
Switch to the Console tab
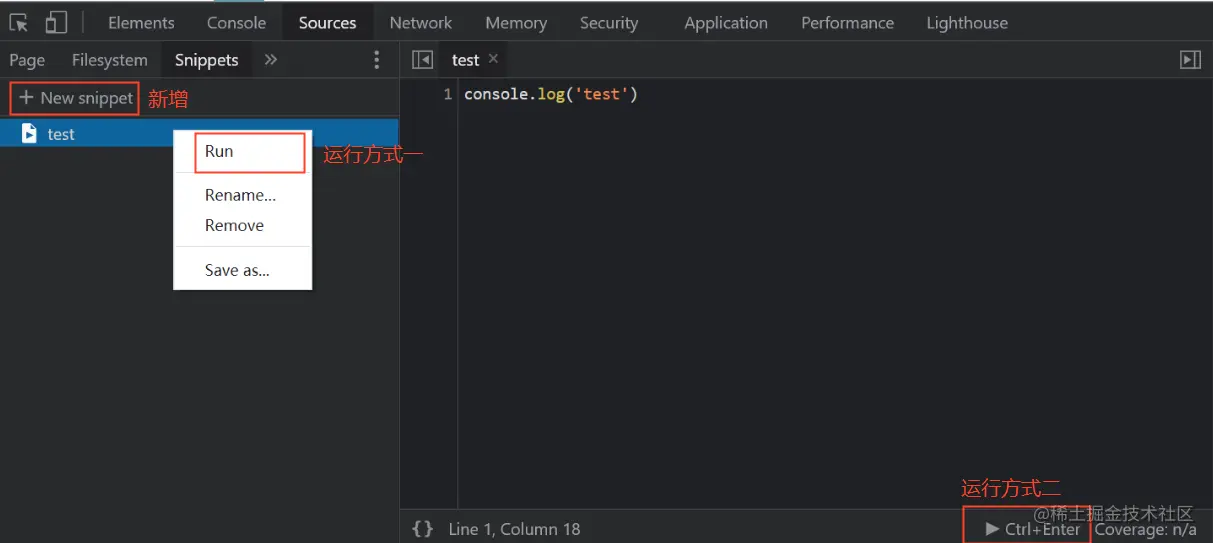point(236,22)
